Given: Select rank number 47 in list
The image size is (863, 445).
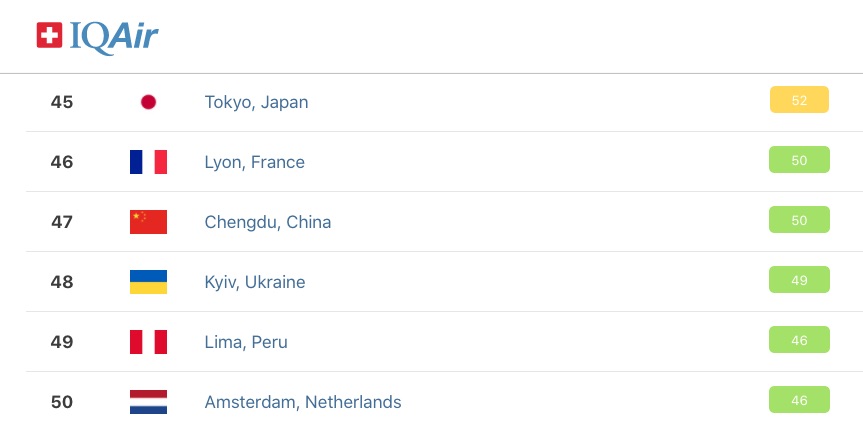Looking at the screenshot, I should click(62, 222).
